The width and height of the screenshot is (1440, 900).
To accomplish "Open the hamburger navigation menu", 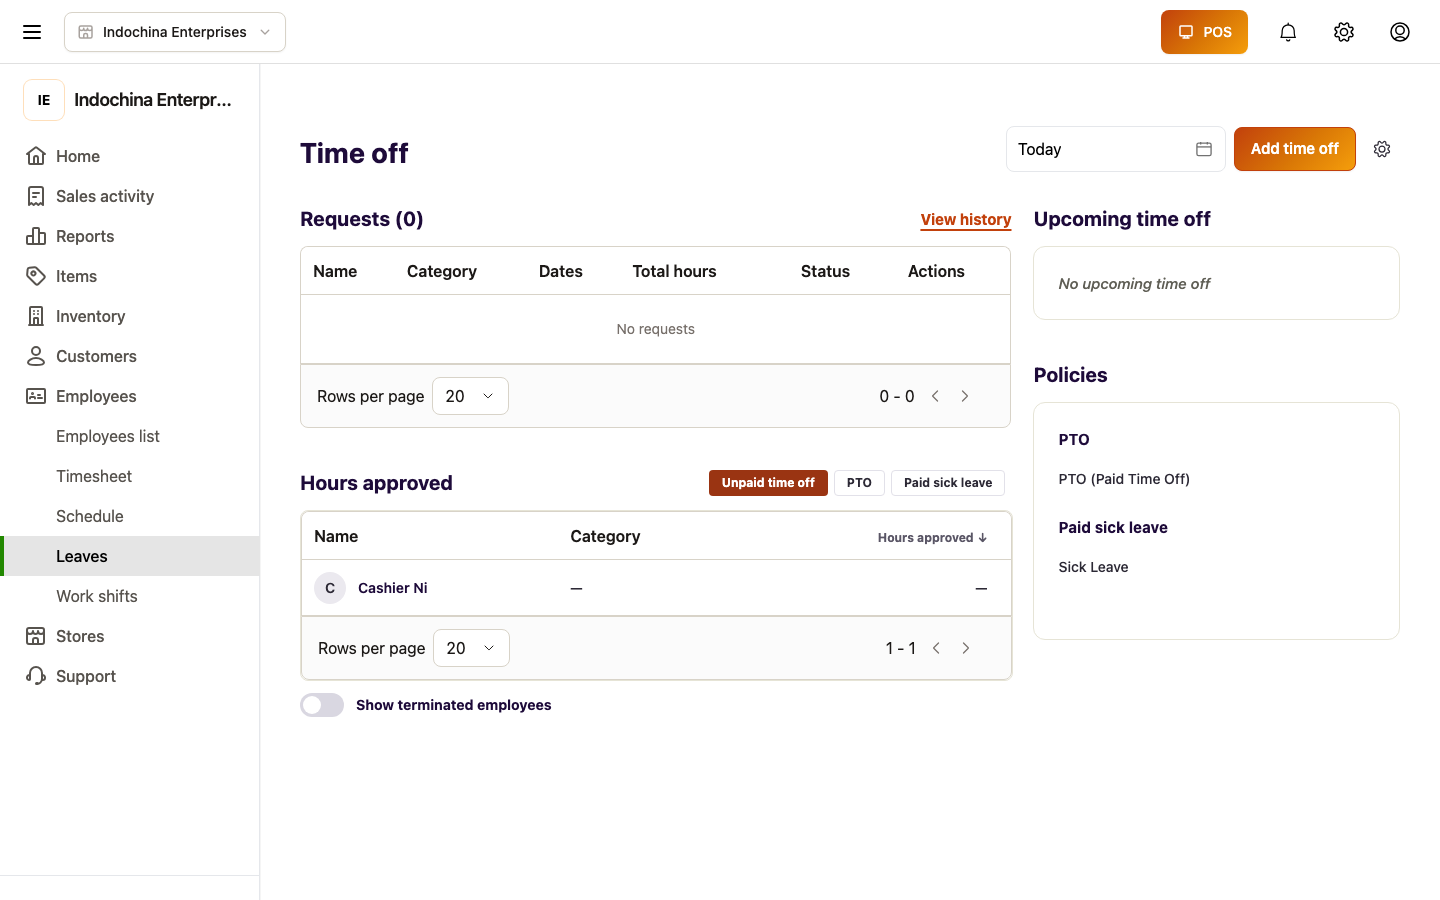I will point(32,32).
